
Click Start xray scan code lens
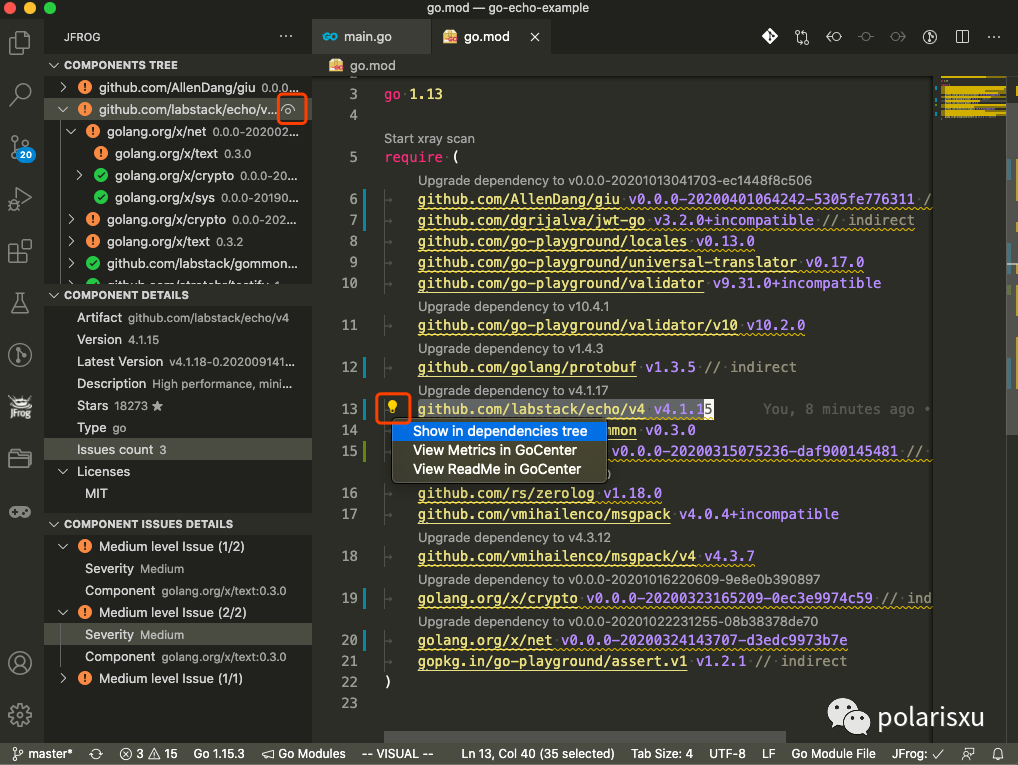pyautogui.click(x=429, y=138)
